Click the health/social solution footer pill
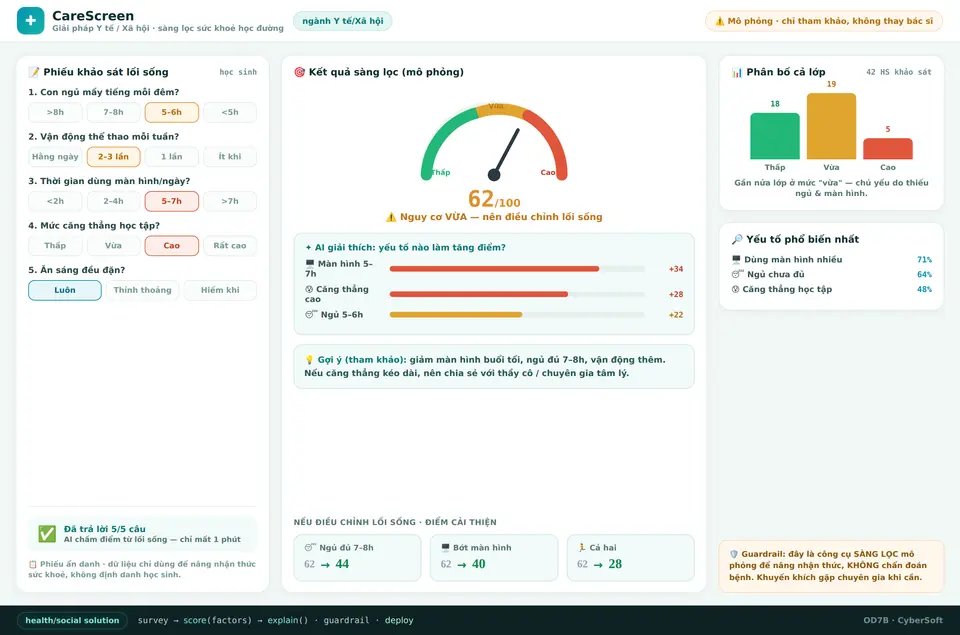Image resolution: width=960 pixels, height=635 pixels. coord(72,620)
